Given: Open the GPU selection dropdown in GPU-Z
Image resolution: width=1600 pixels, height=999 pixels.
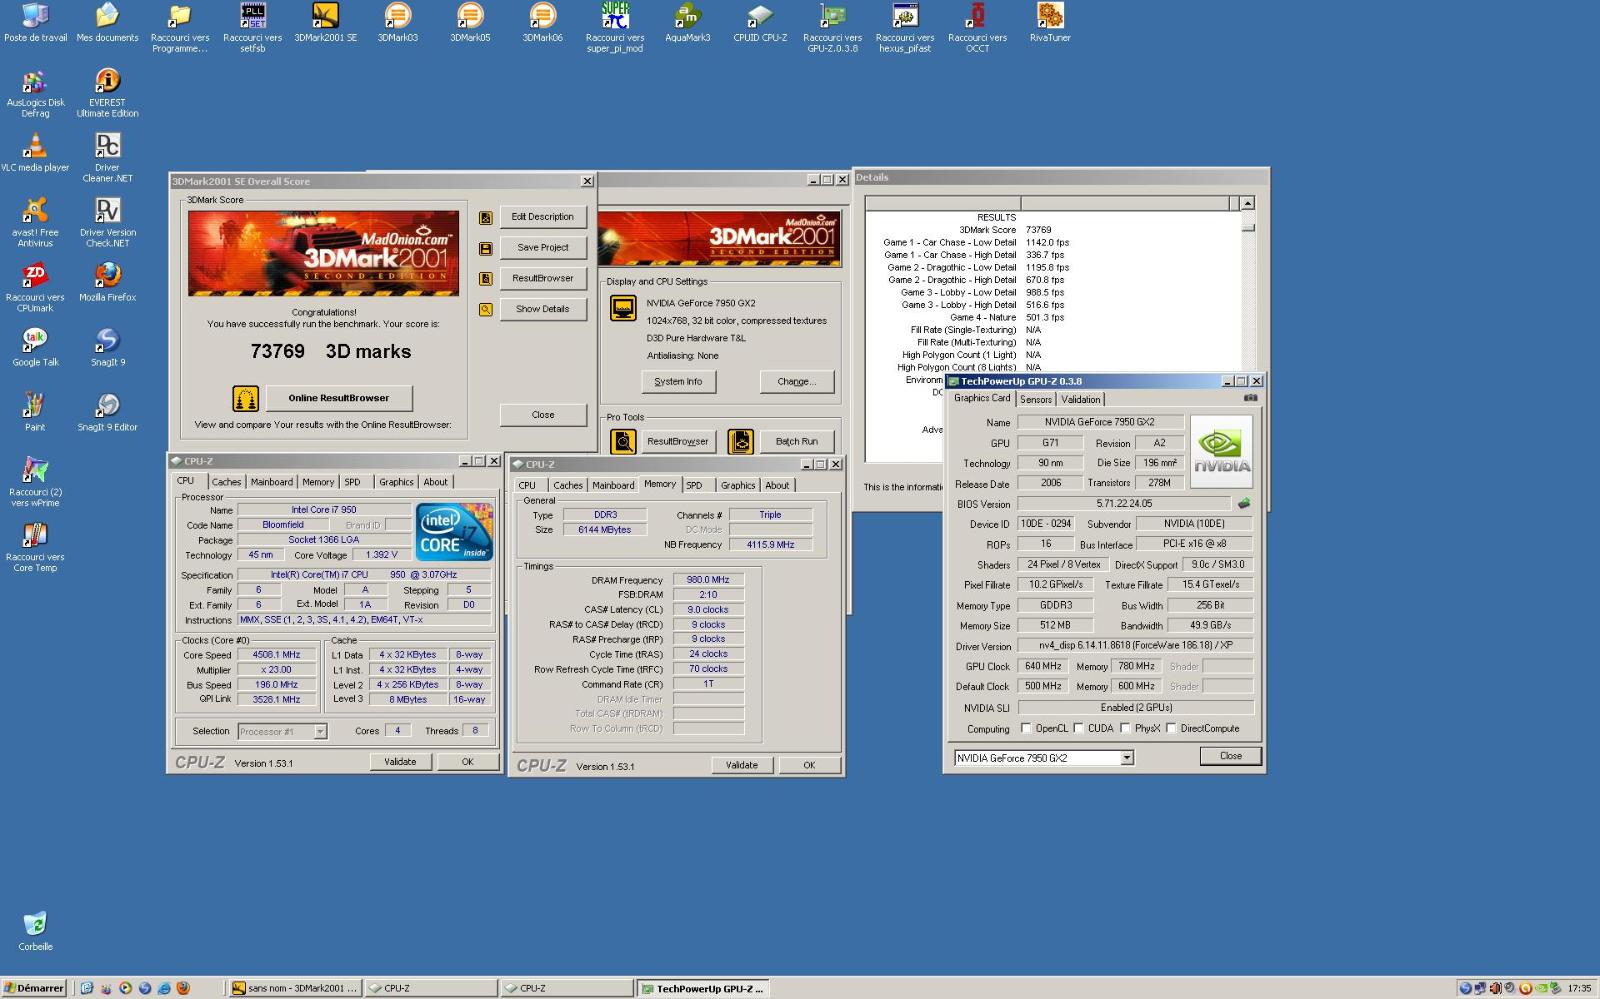Looking at the screenshot, I should 1127,758.
